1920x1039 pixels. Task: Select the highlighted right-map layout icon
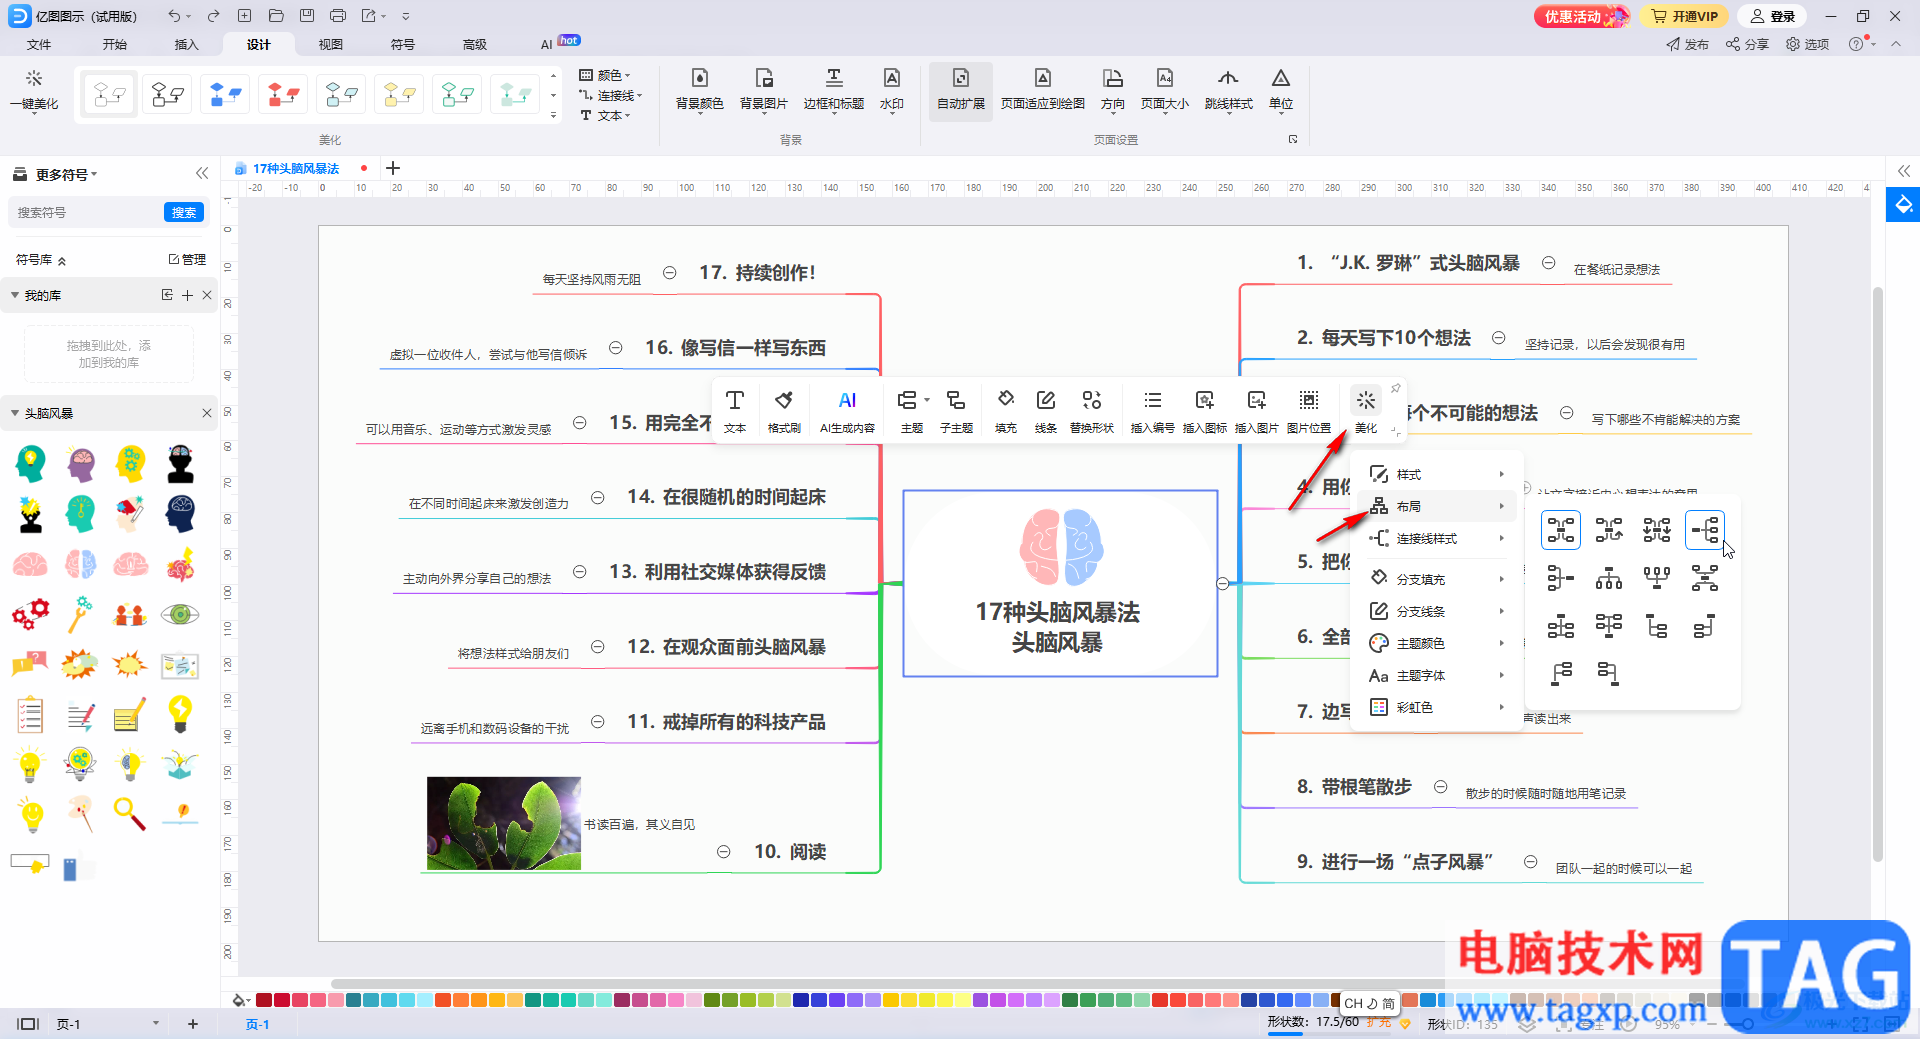[1705, 530]
